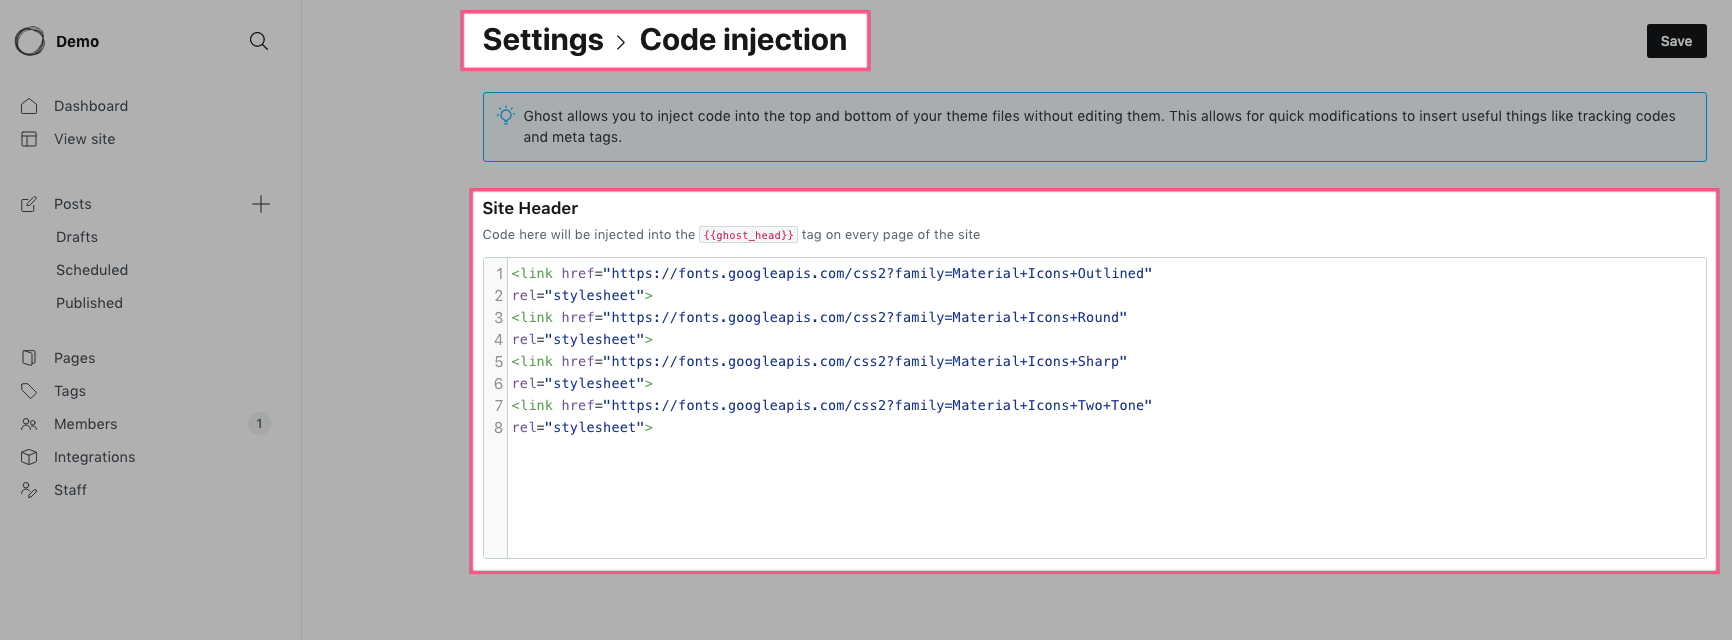Open the search magnifier icon
This screenshot has height=640, width=1732.
coord(259,41)
